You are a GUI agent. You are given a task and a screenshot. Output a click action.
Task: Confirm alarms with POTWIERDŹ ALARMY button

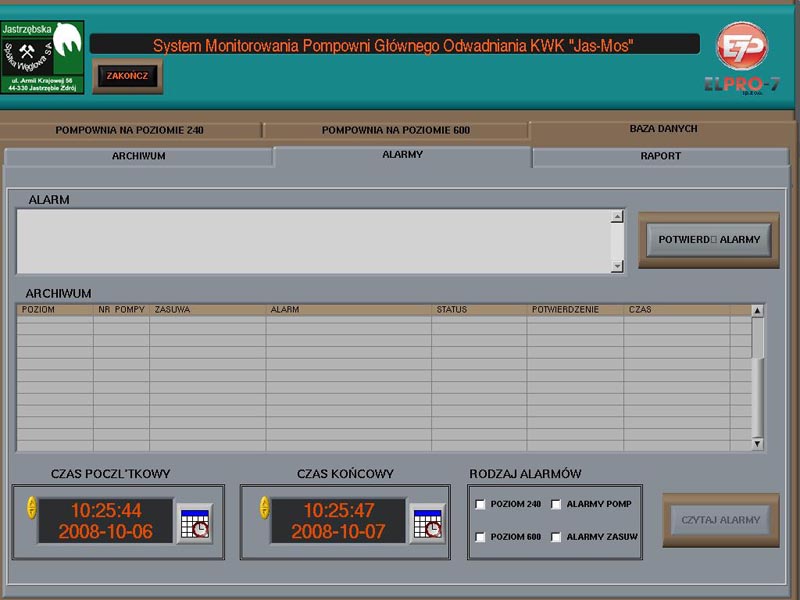click(709, 240)
